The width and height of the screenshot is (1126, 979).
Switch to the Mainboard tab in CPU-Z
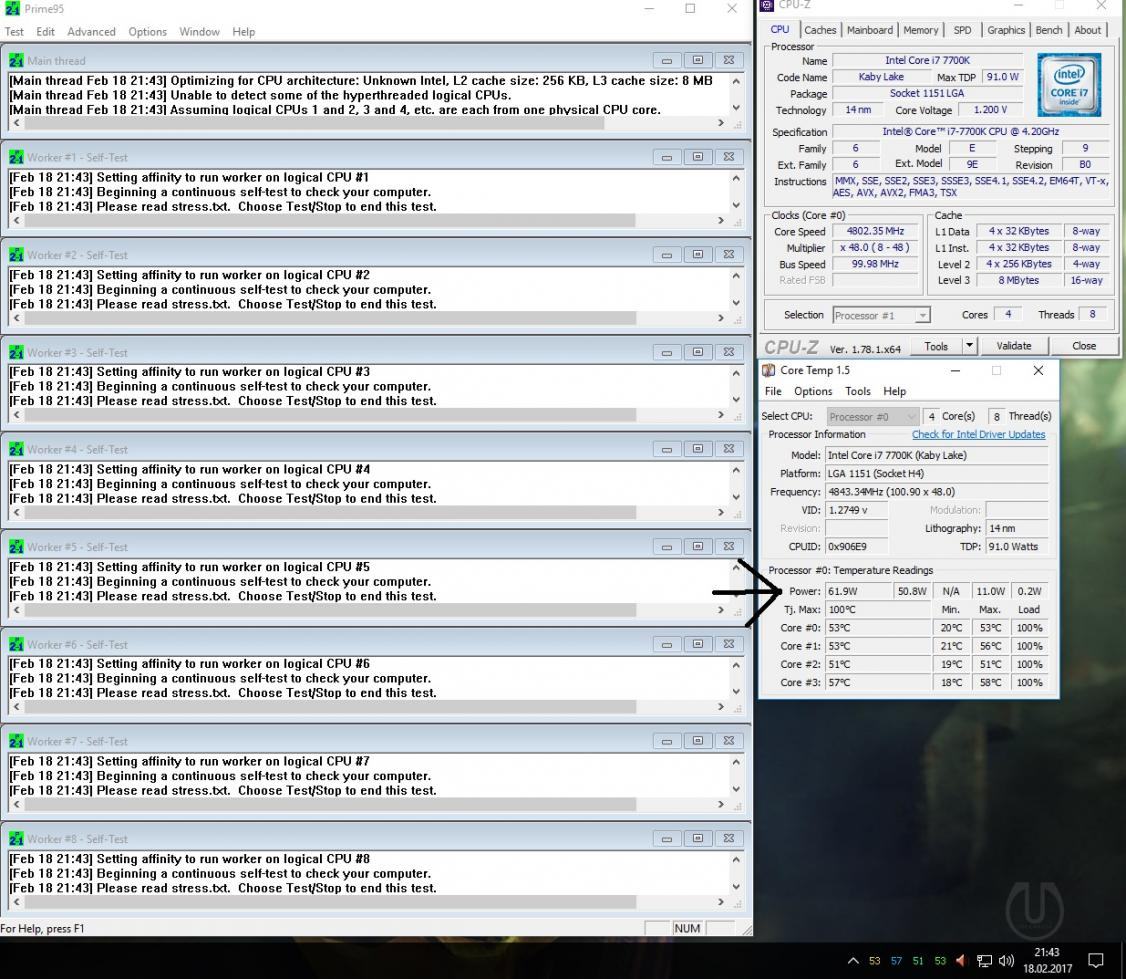pos(870,29)
